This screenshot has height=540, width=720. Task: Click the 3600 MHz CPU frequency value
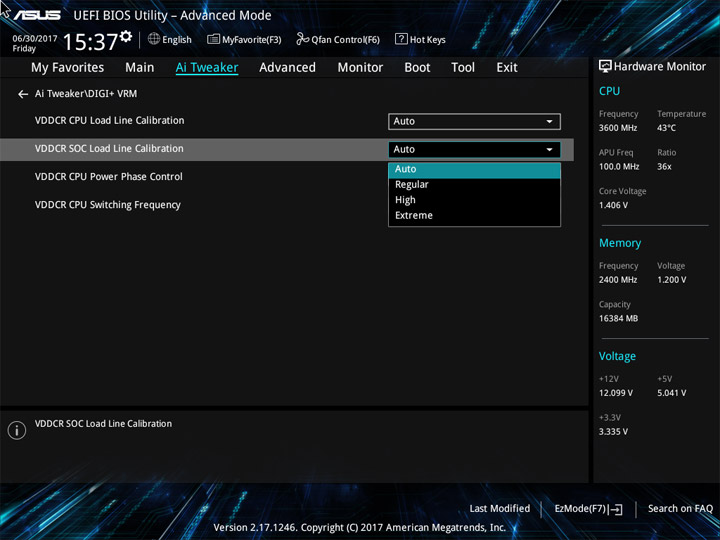click(x=618, y=128)
